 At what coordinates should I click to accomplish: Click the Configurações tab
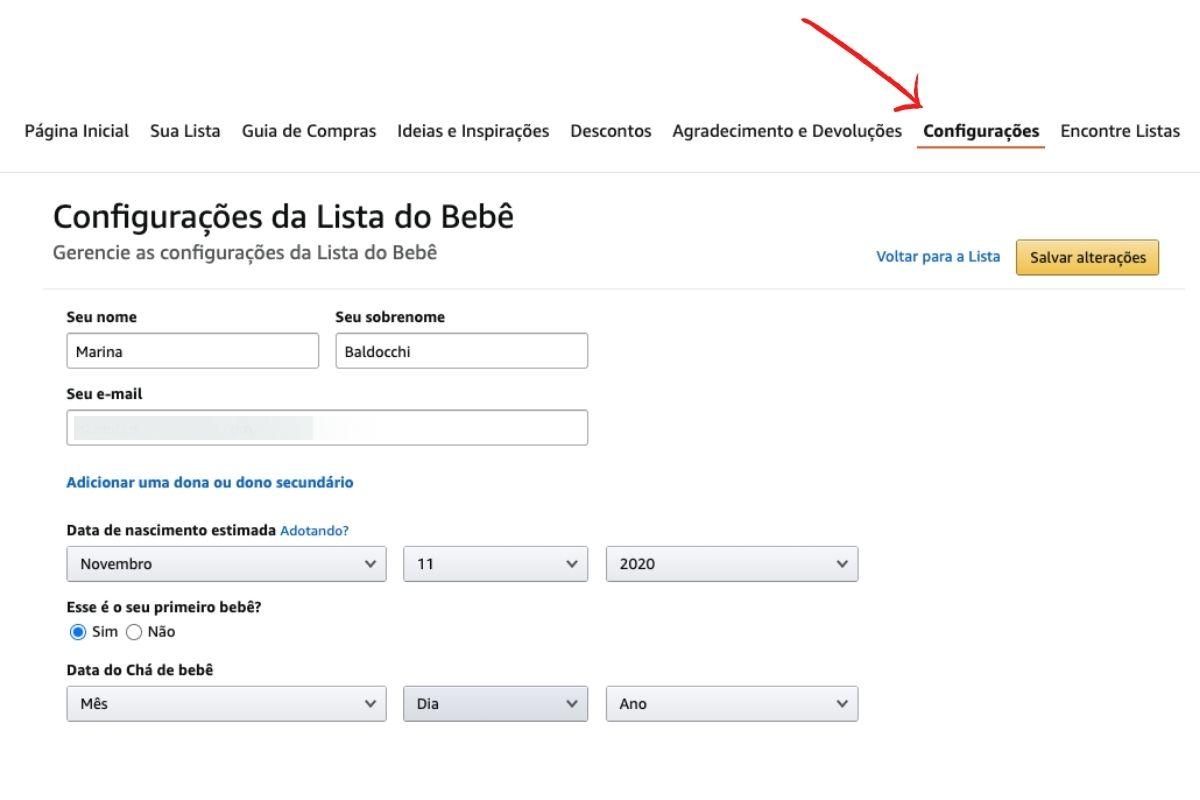pyautogui.click(x=981, y=131)
